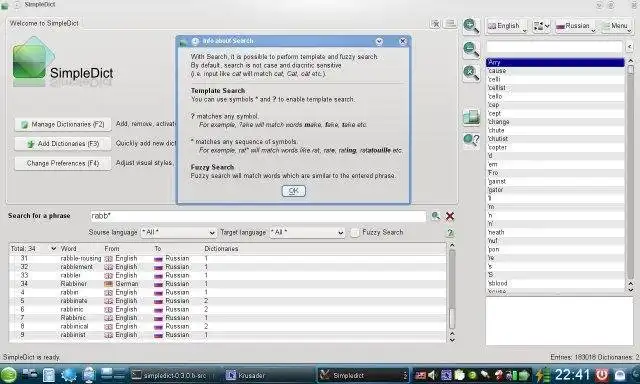The height and width of the screenshot is (384, 640).
Task: Click the zoom out magnifier icon
Action: [x=471, y=49]
